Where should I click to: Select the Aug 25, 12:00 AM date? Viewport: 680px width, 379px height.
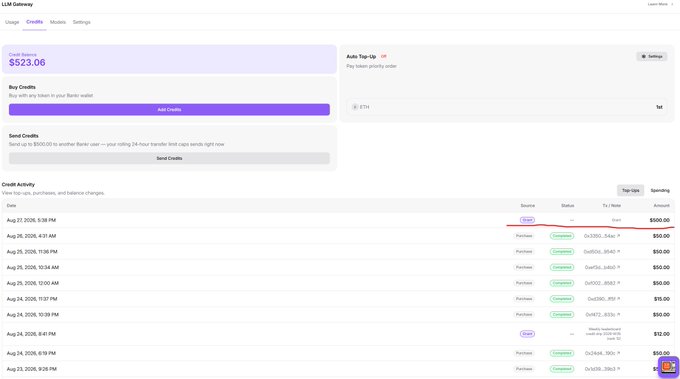tap(33, 283)
